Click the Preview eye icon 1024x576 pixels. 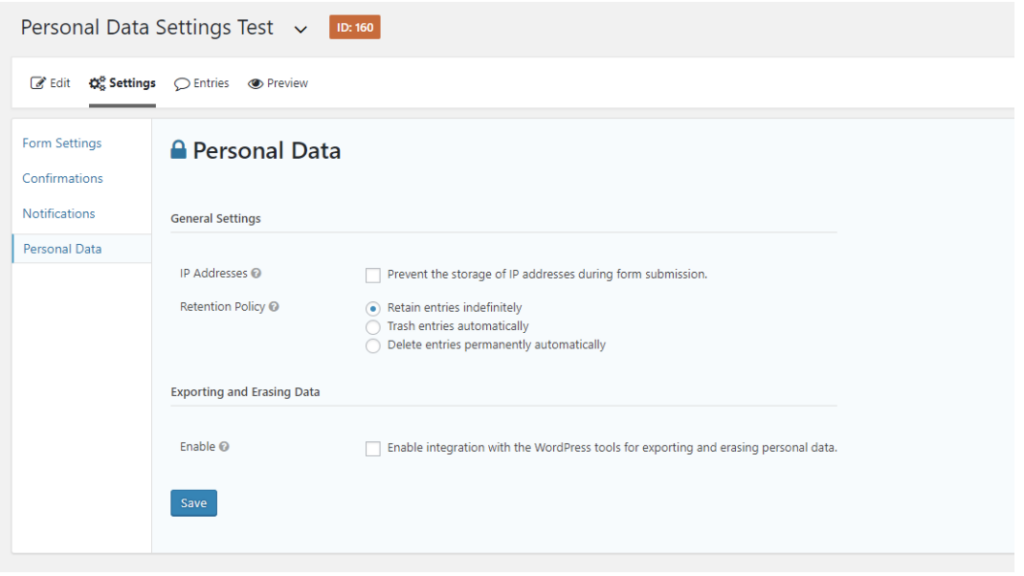point(255,84)
